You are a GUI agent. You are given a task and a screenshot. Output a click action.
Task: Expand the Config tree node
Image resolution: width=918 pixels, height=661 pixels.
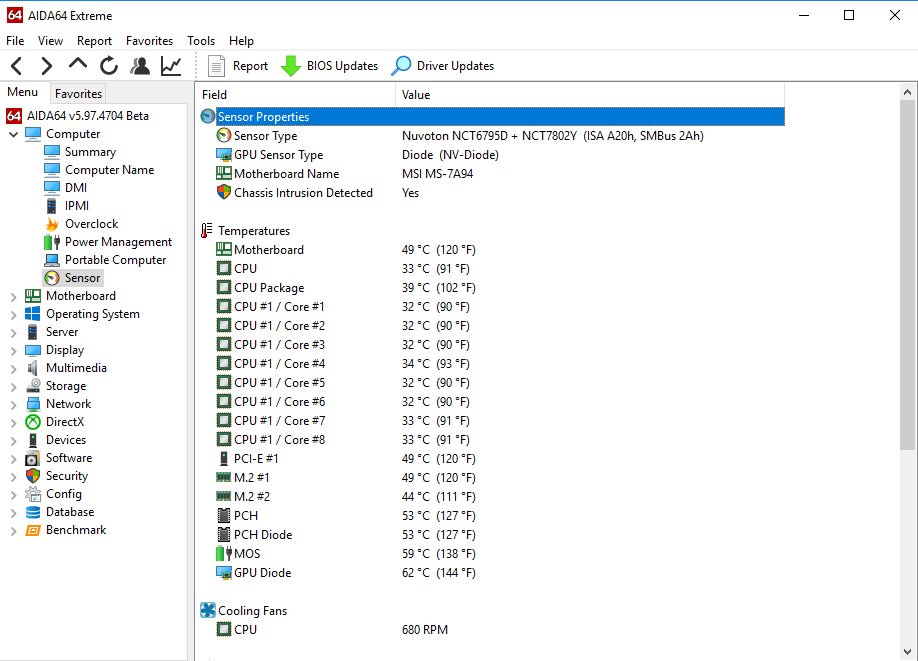tap(14, 495)
